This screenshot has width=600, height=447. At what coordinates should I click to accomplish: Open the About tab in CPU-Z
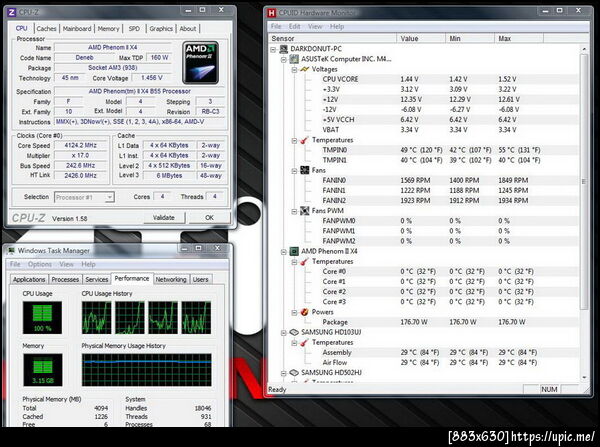click(x=188, y=29)
